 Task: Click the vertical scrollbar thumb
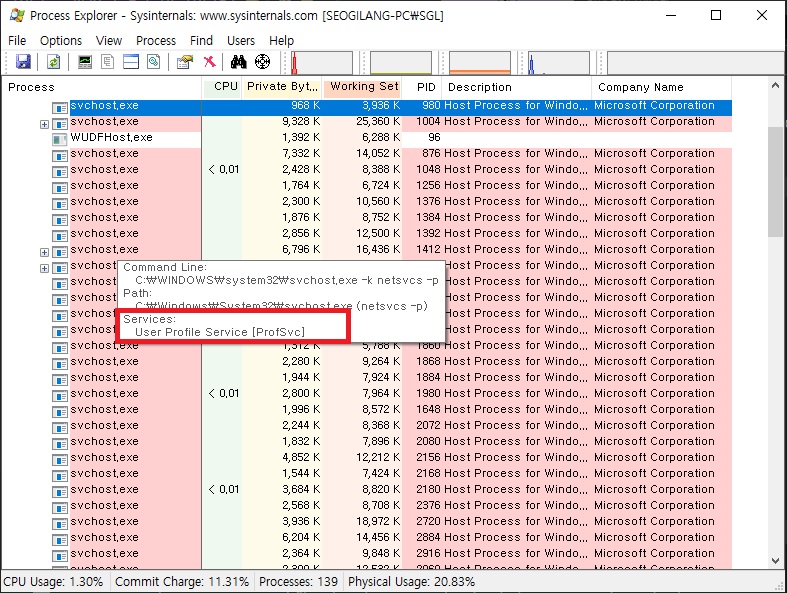[775, 182]
